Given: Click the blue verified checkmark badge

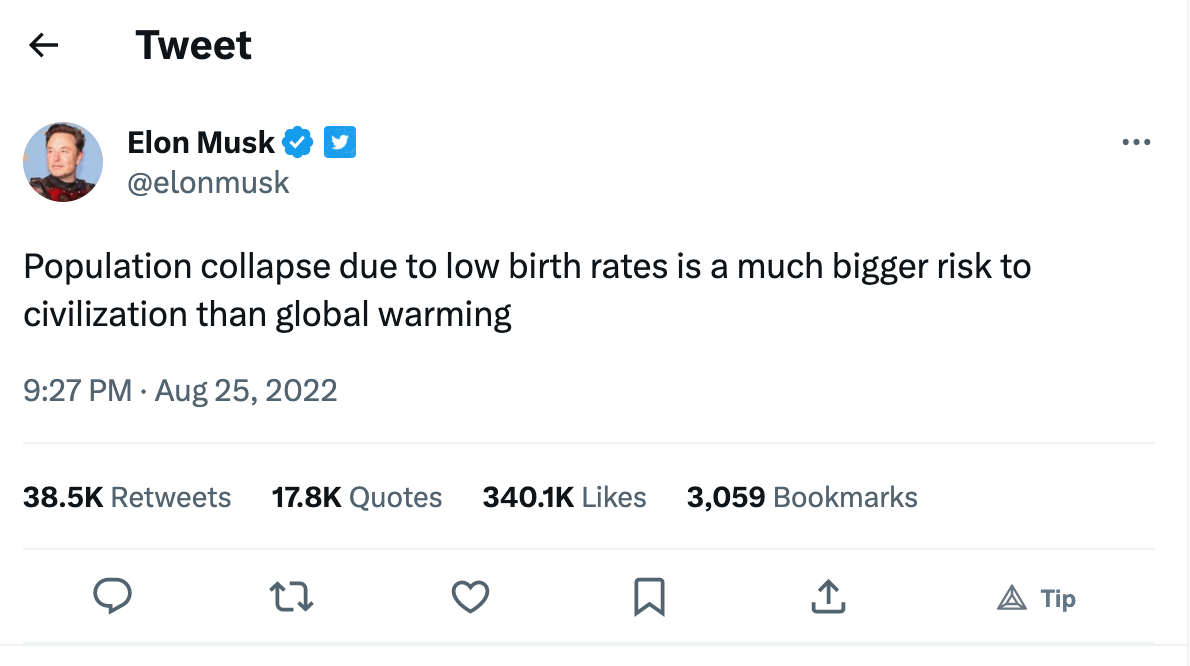Looking at the screenshot, I should point(298,143).
